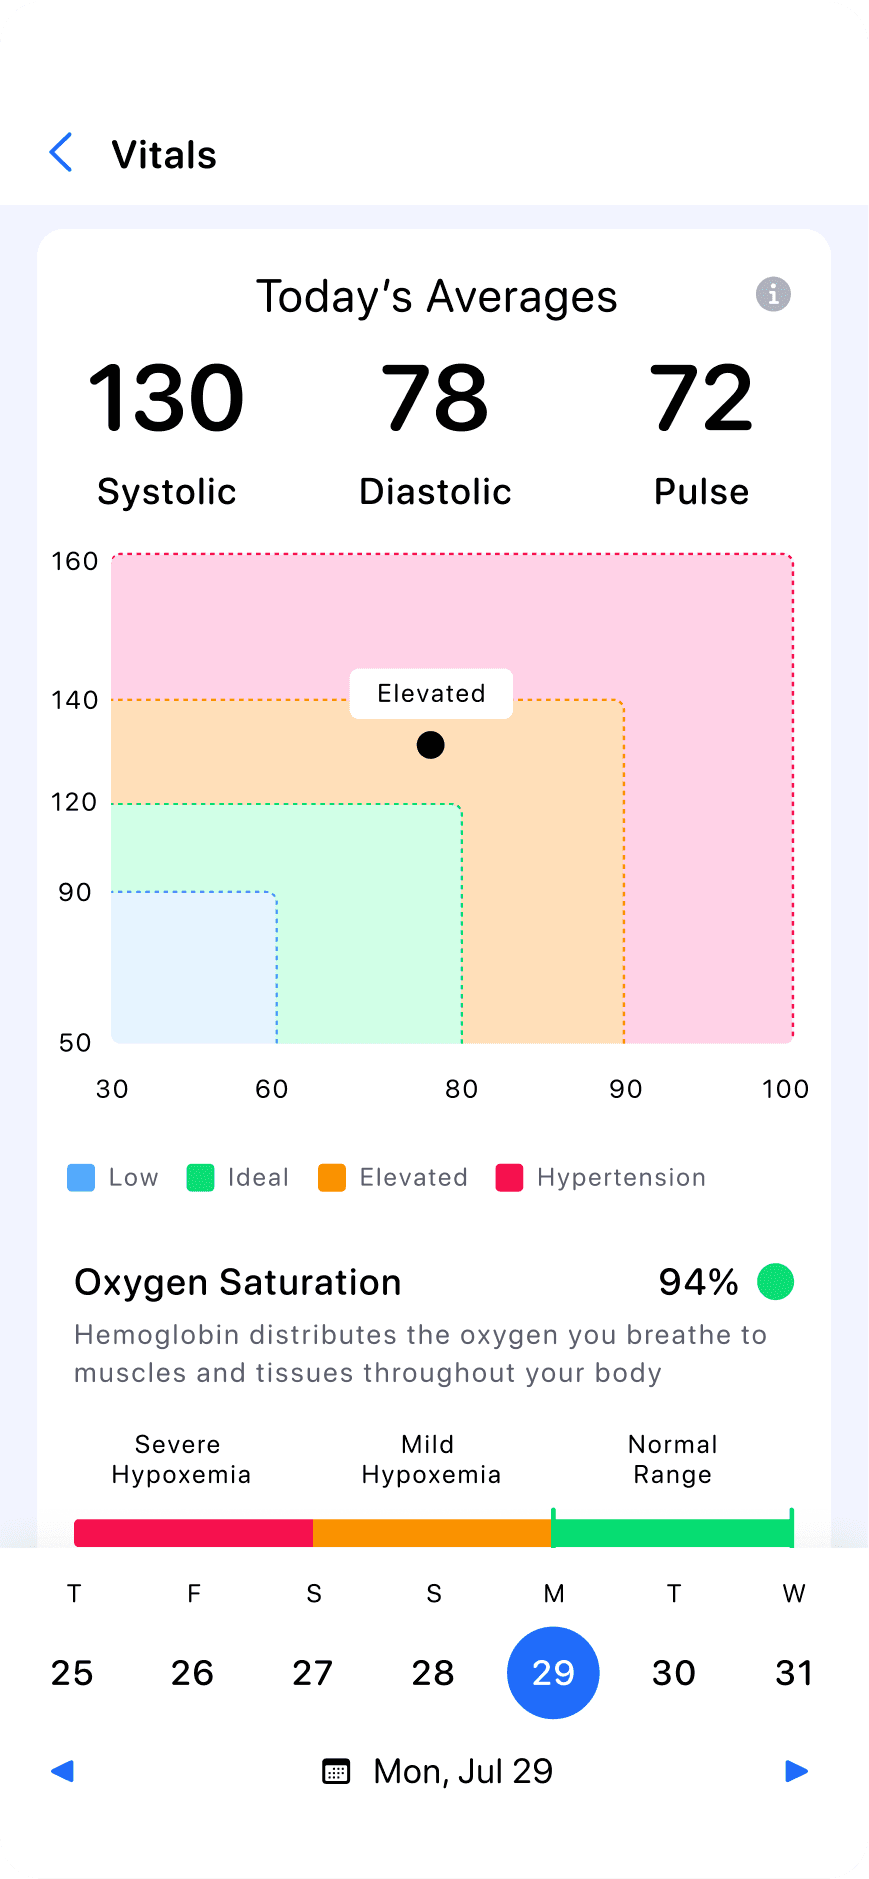Tap the highlighted date 29
The width and height of the screenshot is (869, 1879).
point(553,1672)
